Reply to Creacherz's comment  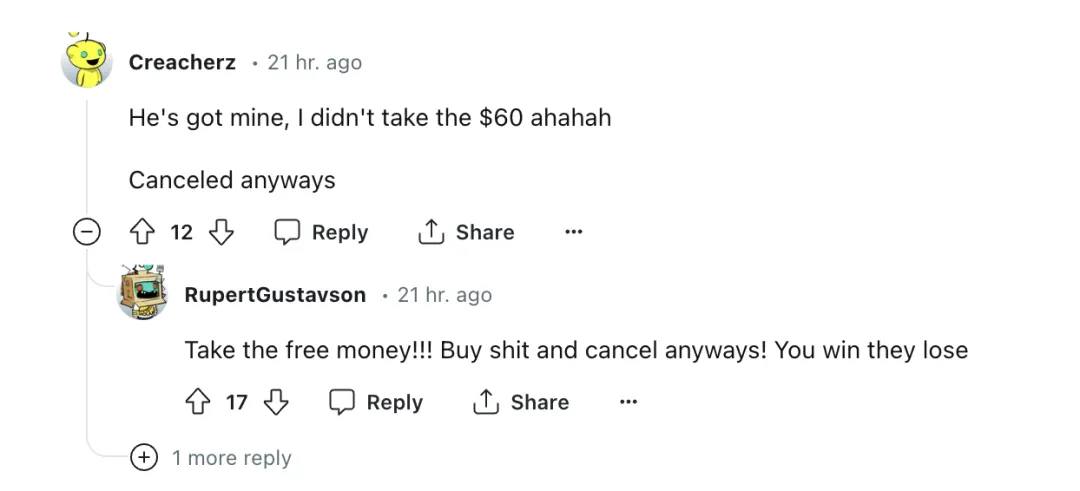[x=322, y=233]
